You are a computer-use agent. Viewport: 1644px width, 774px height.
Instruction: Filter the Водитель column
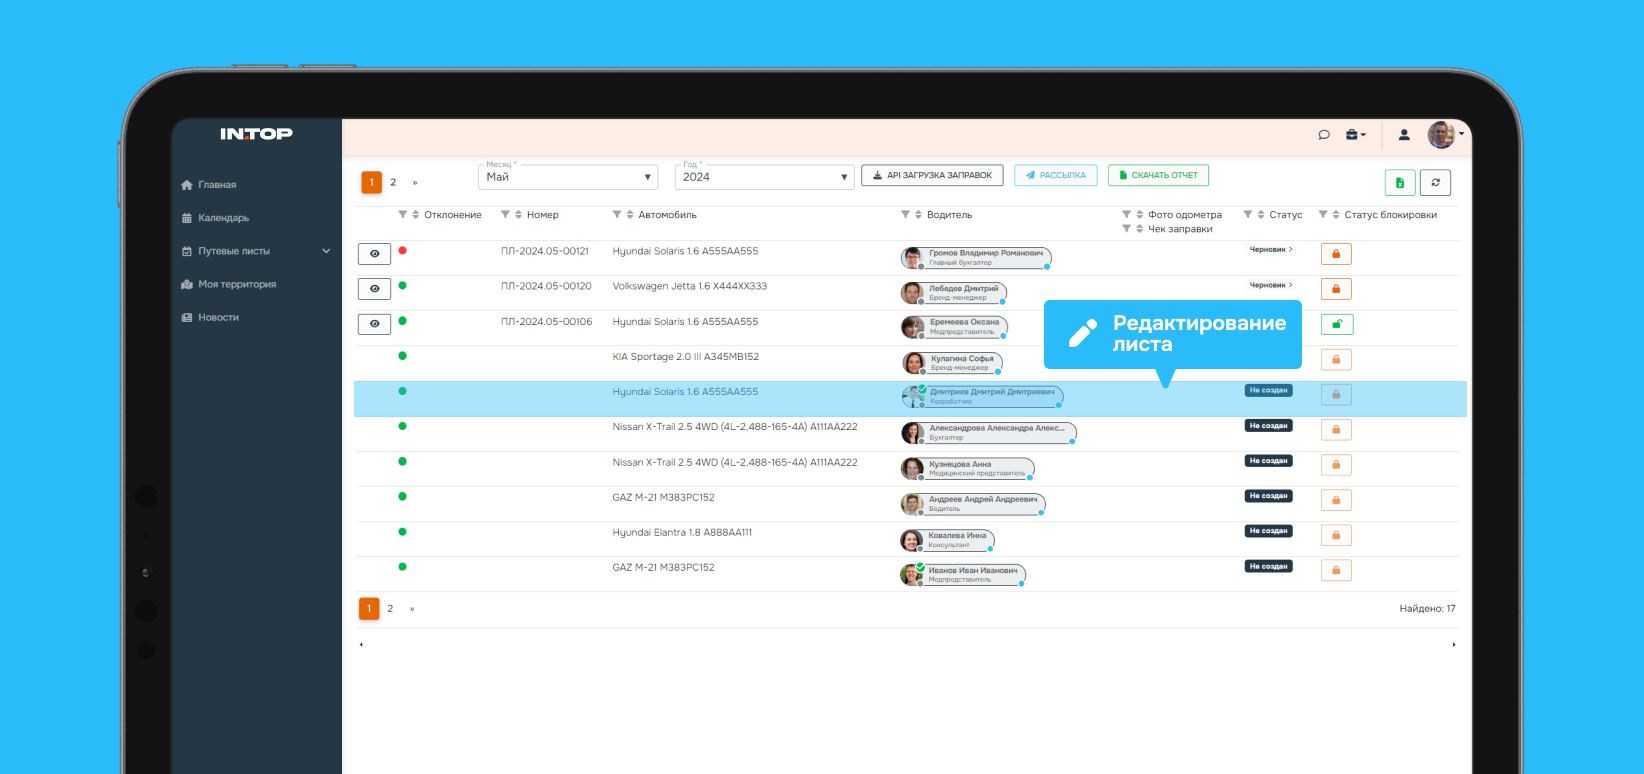pyautogui.click(x=906, y=215)
